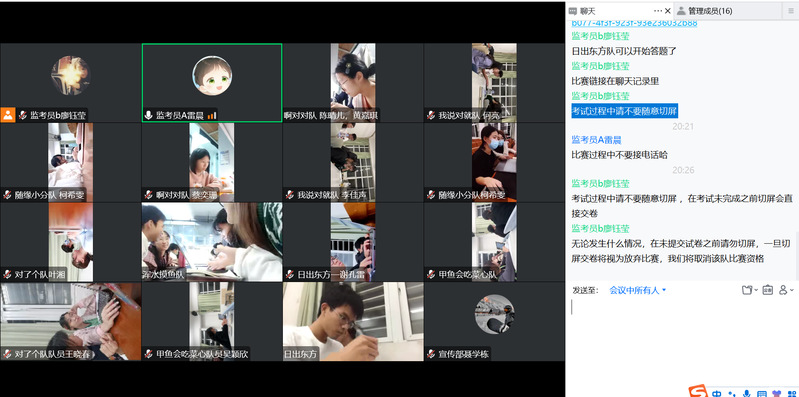Image resolution: width=799 pixels, height=397 pixels.
Task: Select the 日出东方 participant video thumbnail
Action: point(353,322)
